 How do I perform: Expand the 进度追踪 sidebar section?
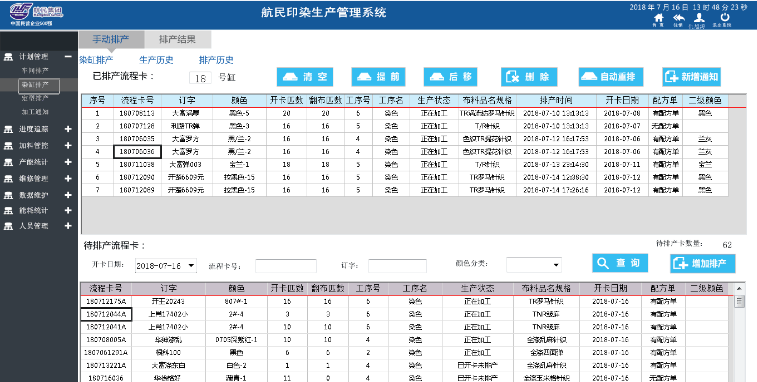68,129
